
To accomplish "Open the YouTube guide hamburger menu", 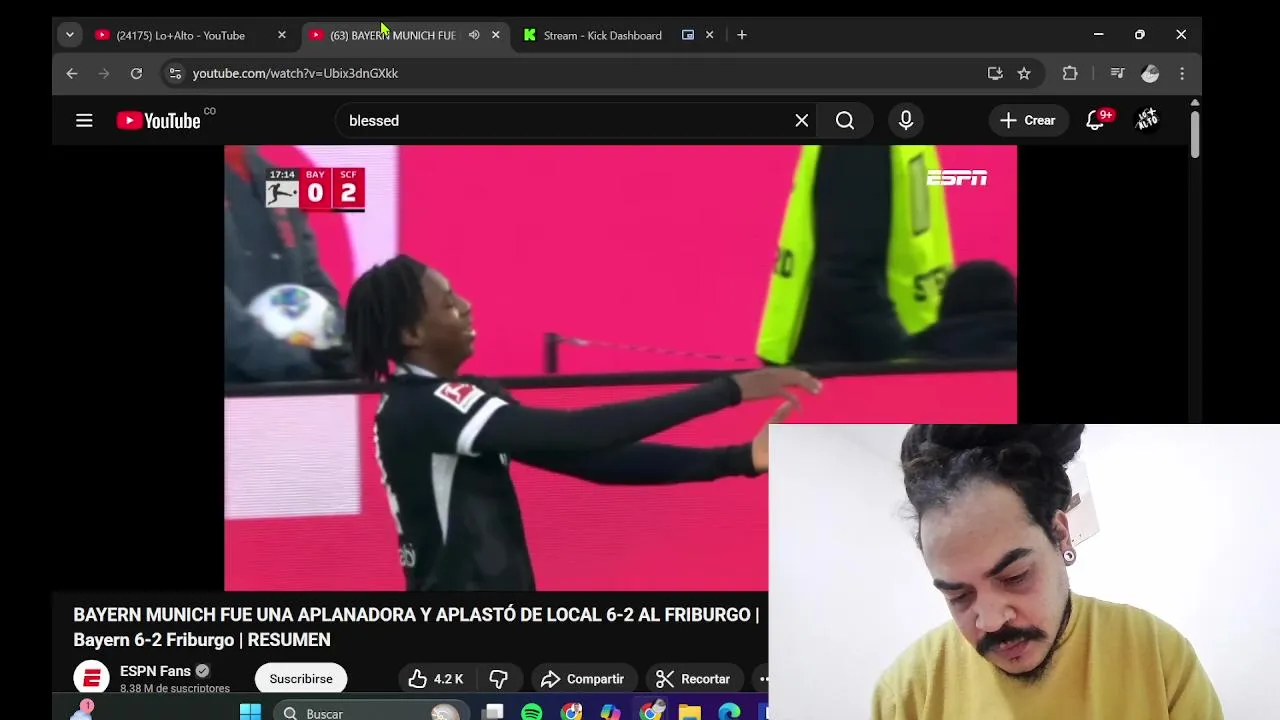I will pos(84,121).
